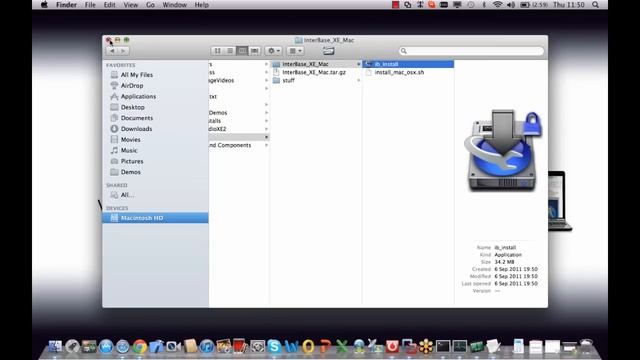Open the Apple menu
The image size is (640, 360).
point(44,5)
